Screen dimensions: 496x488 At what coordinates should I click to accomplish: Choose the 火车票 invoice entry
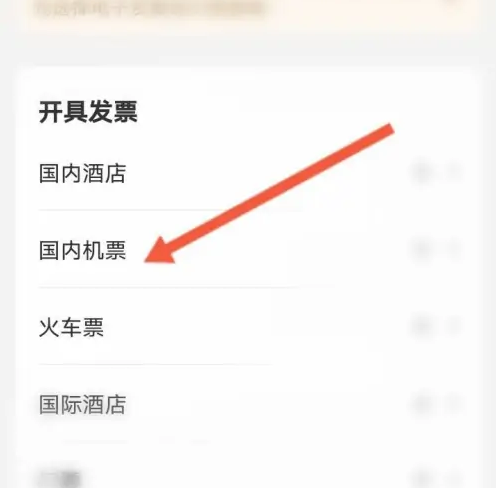coord(71,327)
